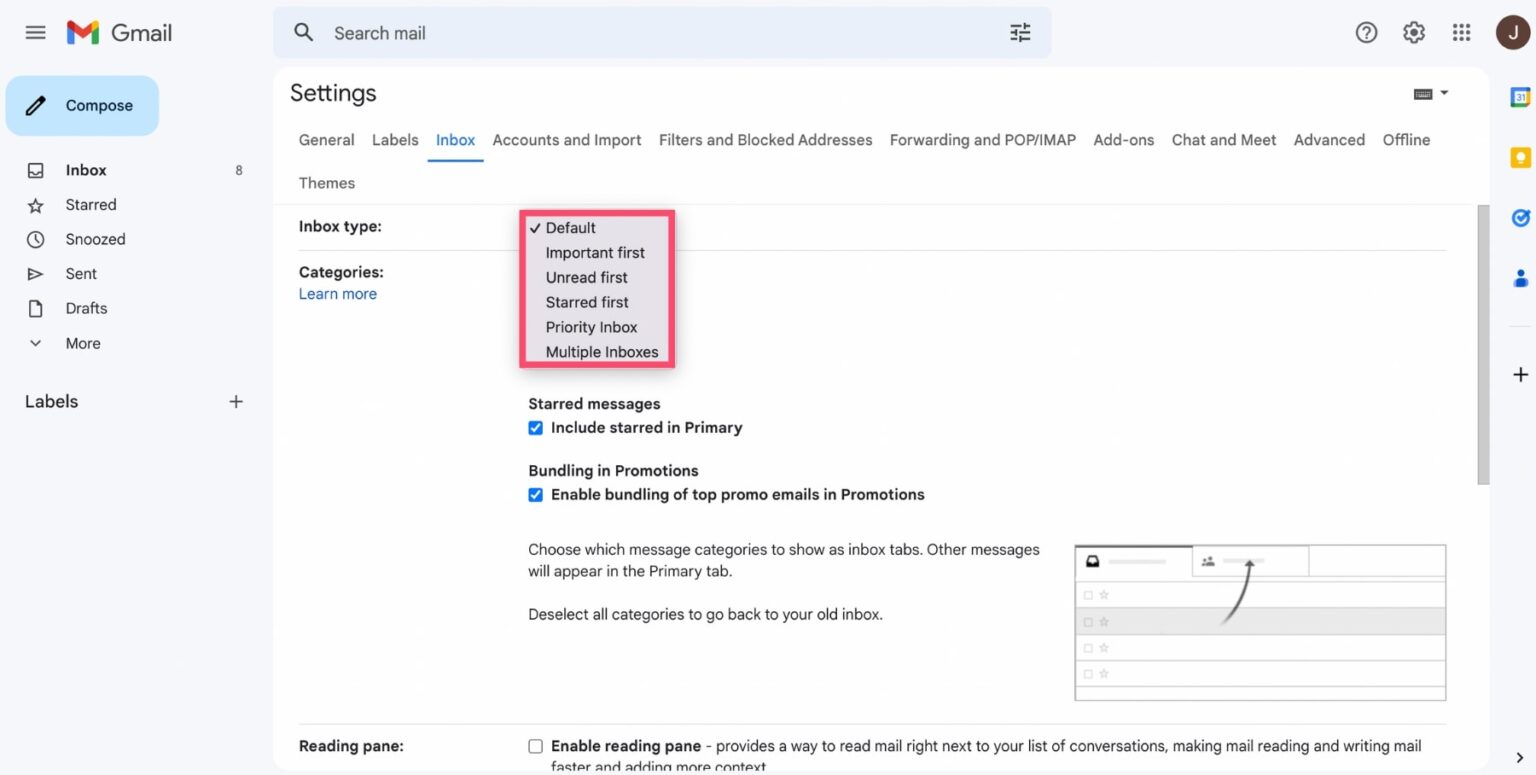Expand the More section in the sidebar
This screenshot has width=1536, height=775.
point(82,343)
